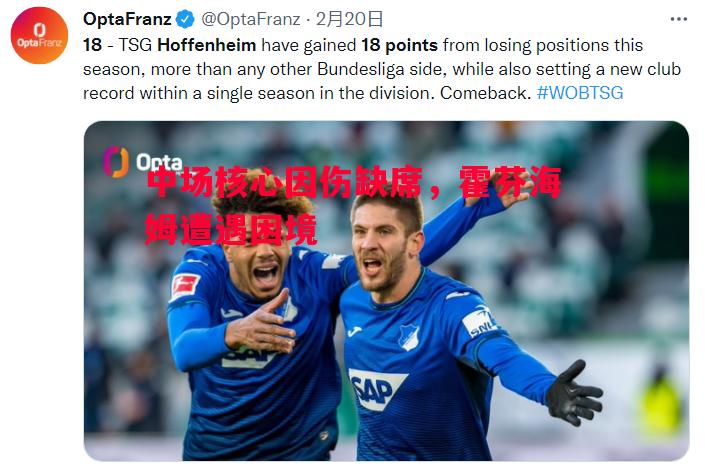Click the right player's black glove
The image size is (705, 471).
[x=573, y=393]
